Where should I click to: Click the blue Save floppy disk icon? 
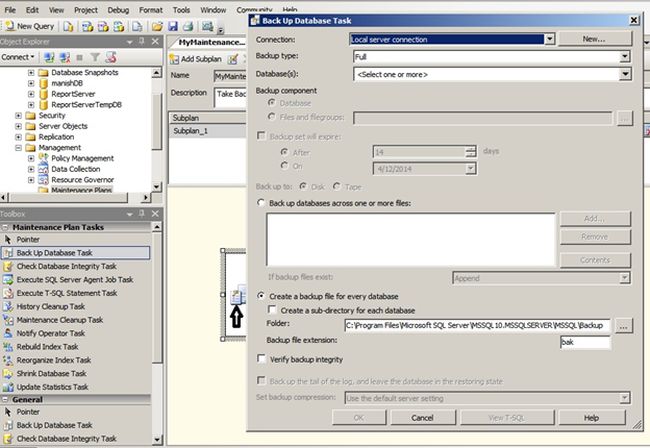coord(172,27)
